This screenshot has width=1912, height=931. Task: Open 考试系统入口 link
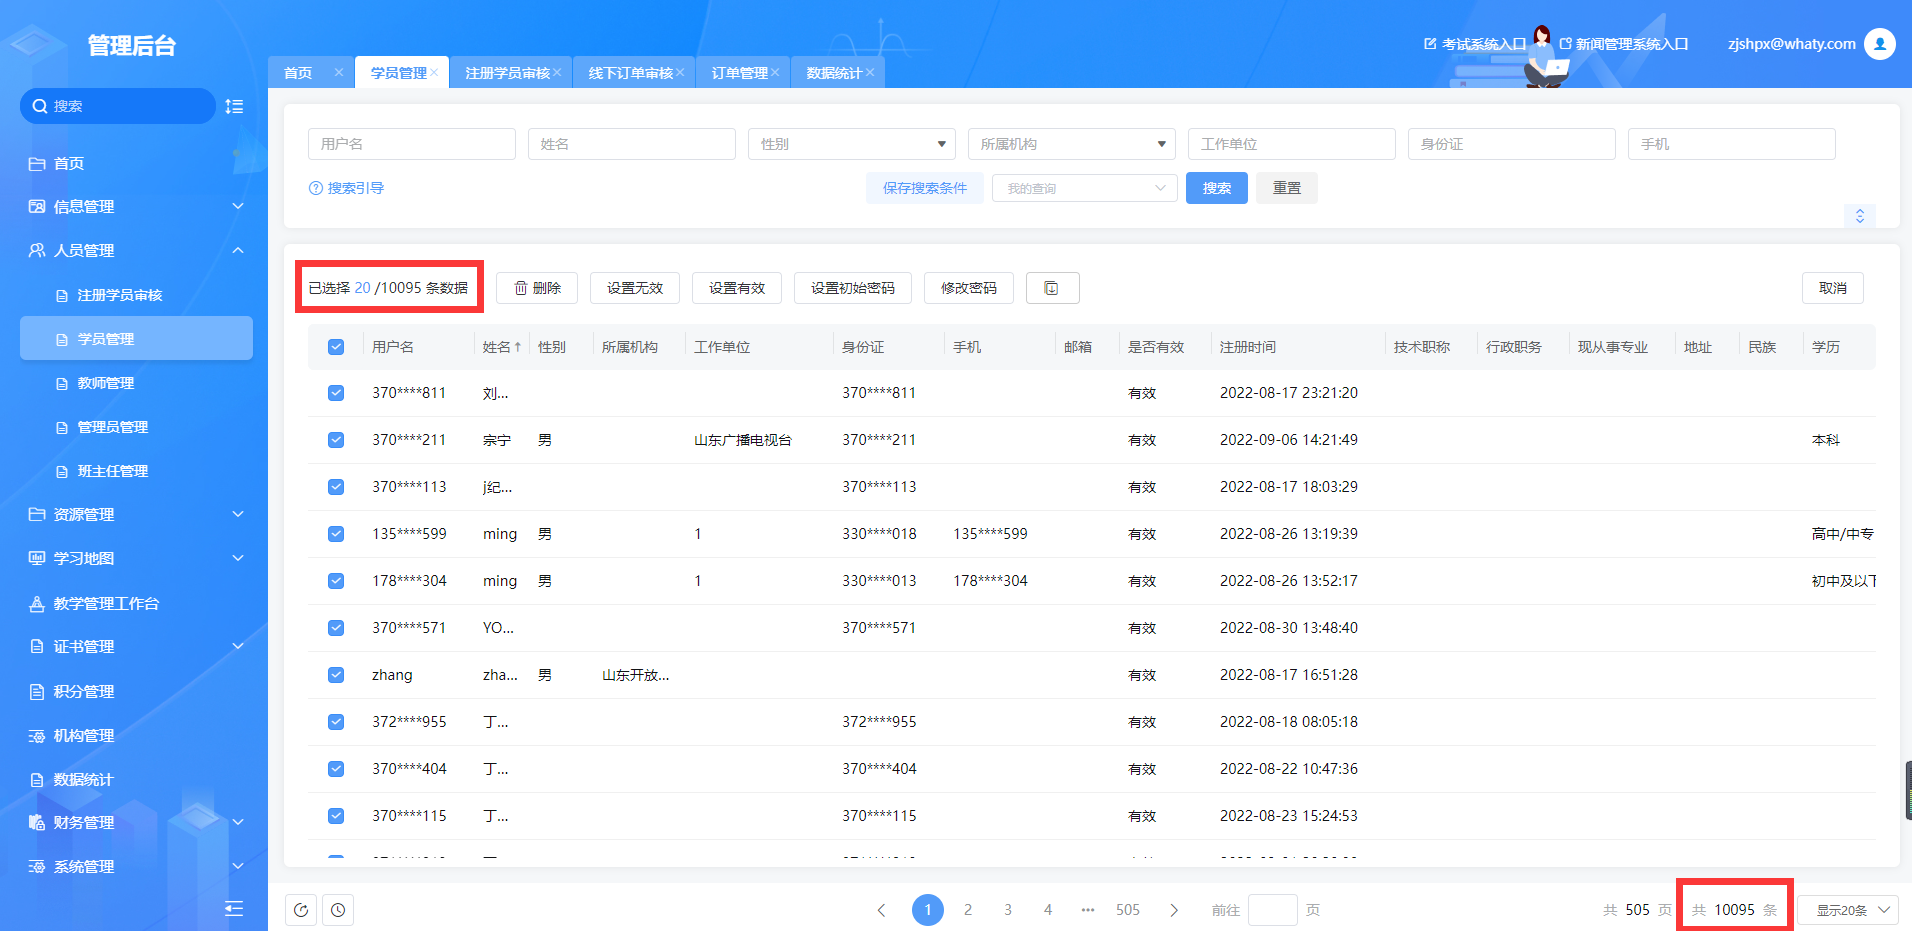coord(1475,44)
